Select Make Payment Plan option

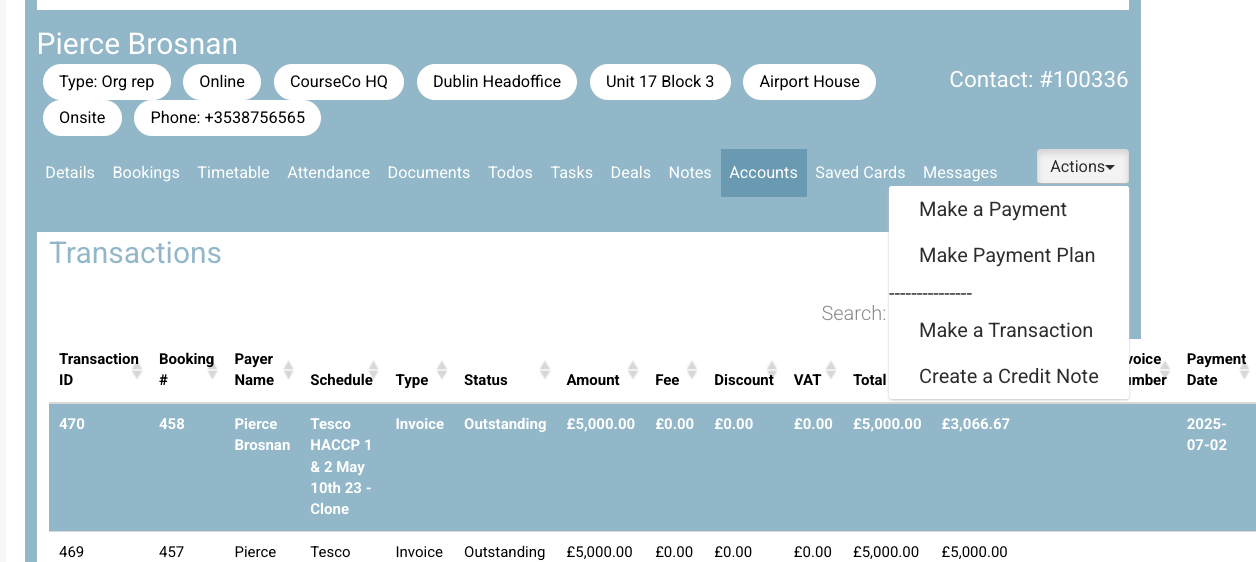[1007, 256]
